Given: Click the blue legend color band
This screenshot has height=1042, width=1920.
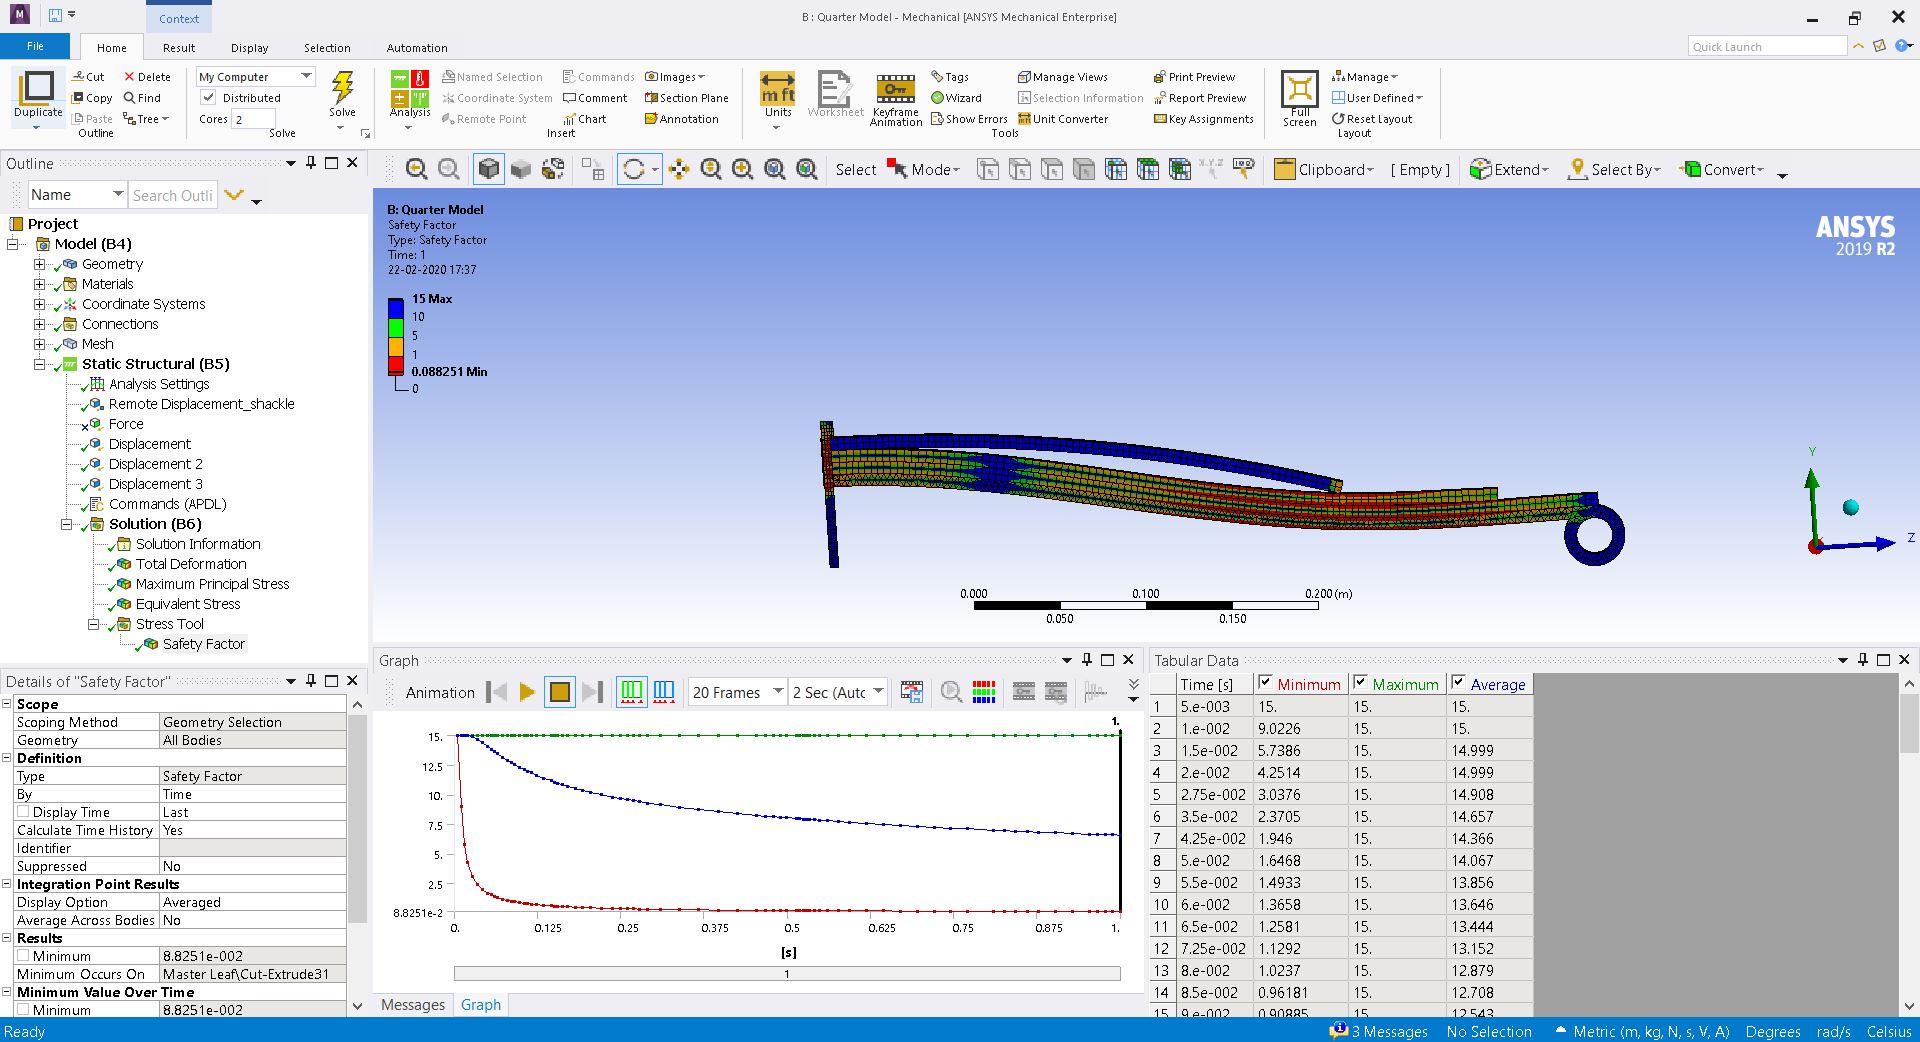Looking at the screenshot, I should pyautogui.click(x=396, y=308).
